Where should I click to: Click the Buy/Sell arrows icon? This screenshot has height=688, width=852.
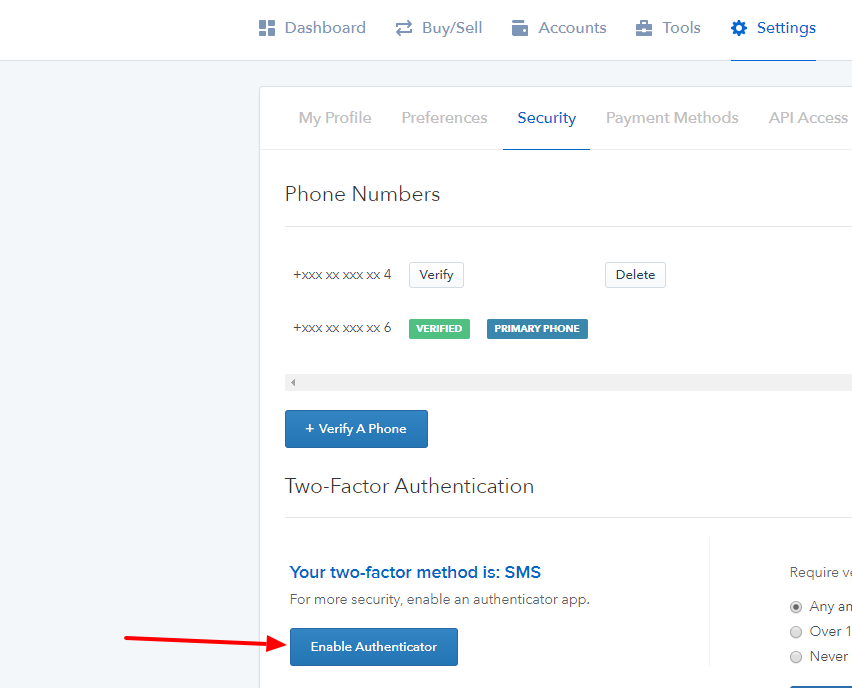(x=404, y=27)
